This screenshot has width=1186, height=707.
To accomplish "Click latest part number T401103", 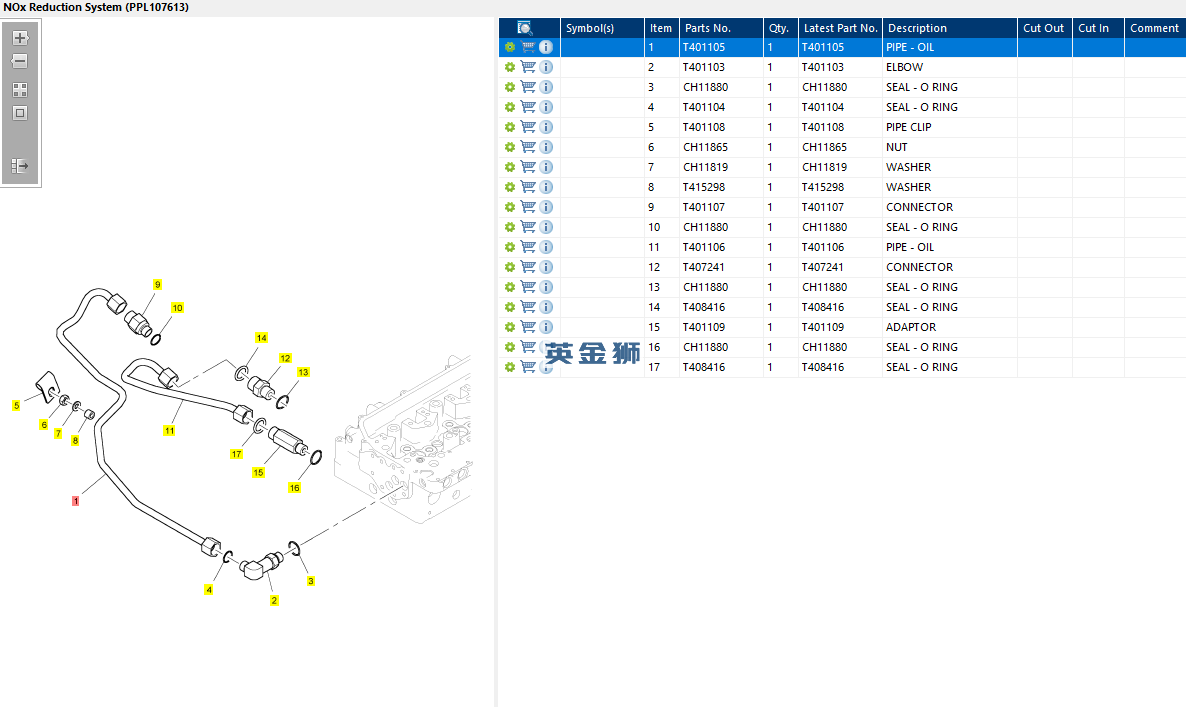I will 823,67.
